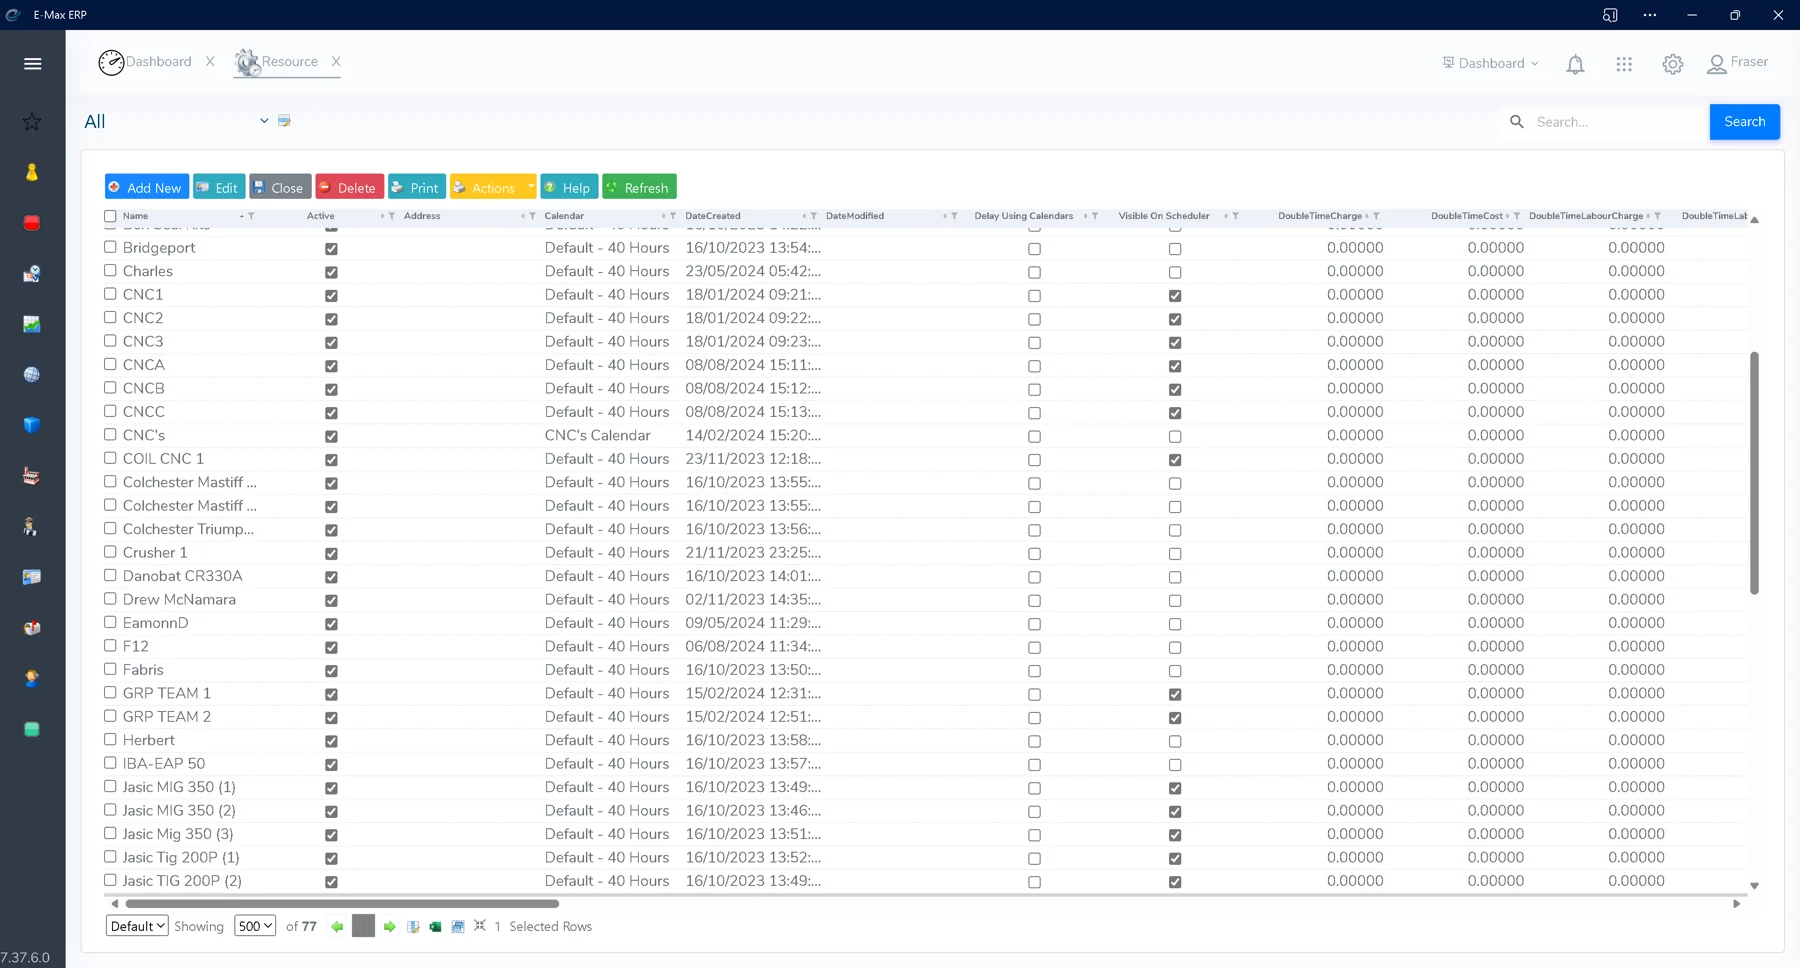Tick the row checkbox for CNC1
This screenshot has height=968, width=1800.
pos(110,294)
